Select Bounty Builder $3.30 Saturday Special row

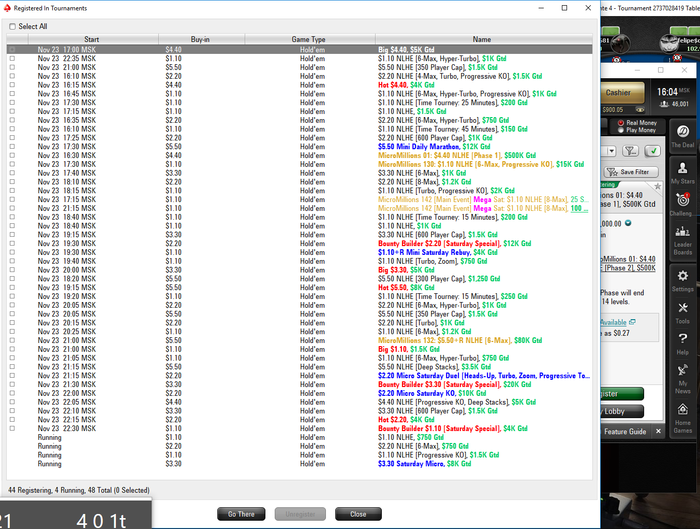click(x=299, y=384)
